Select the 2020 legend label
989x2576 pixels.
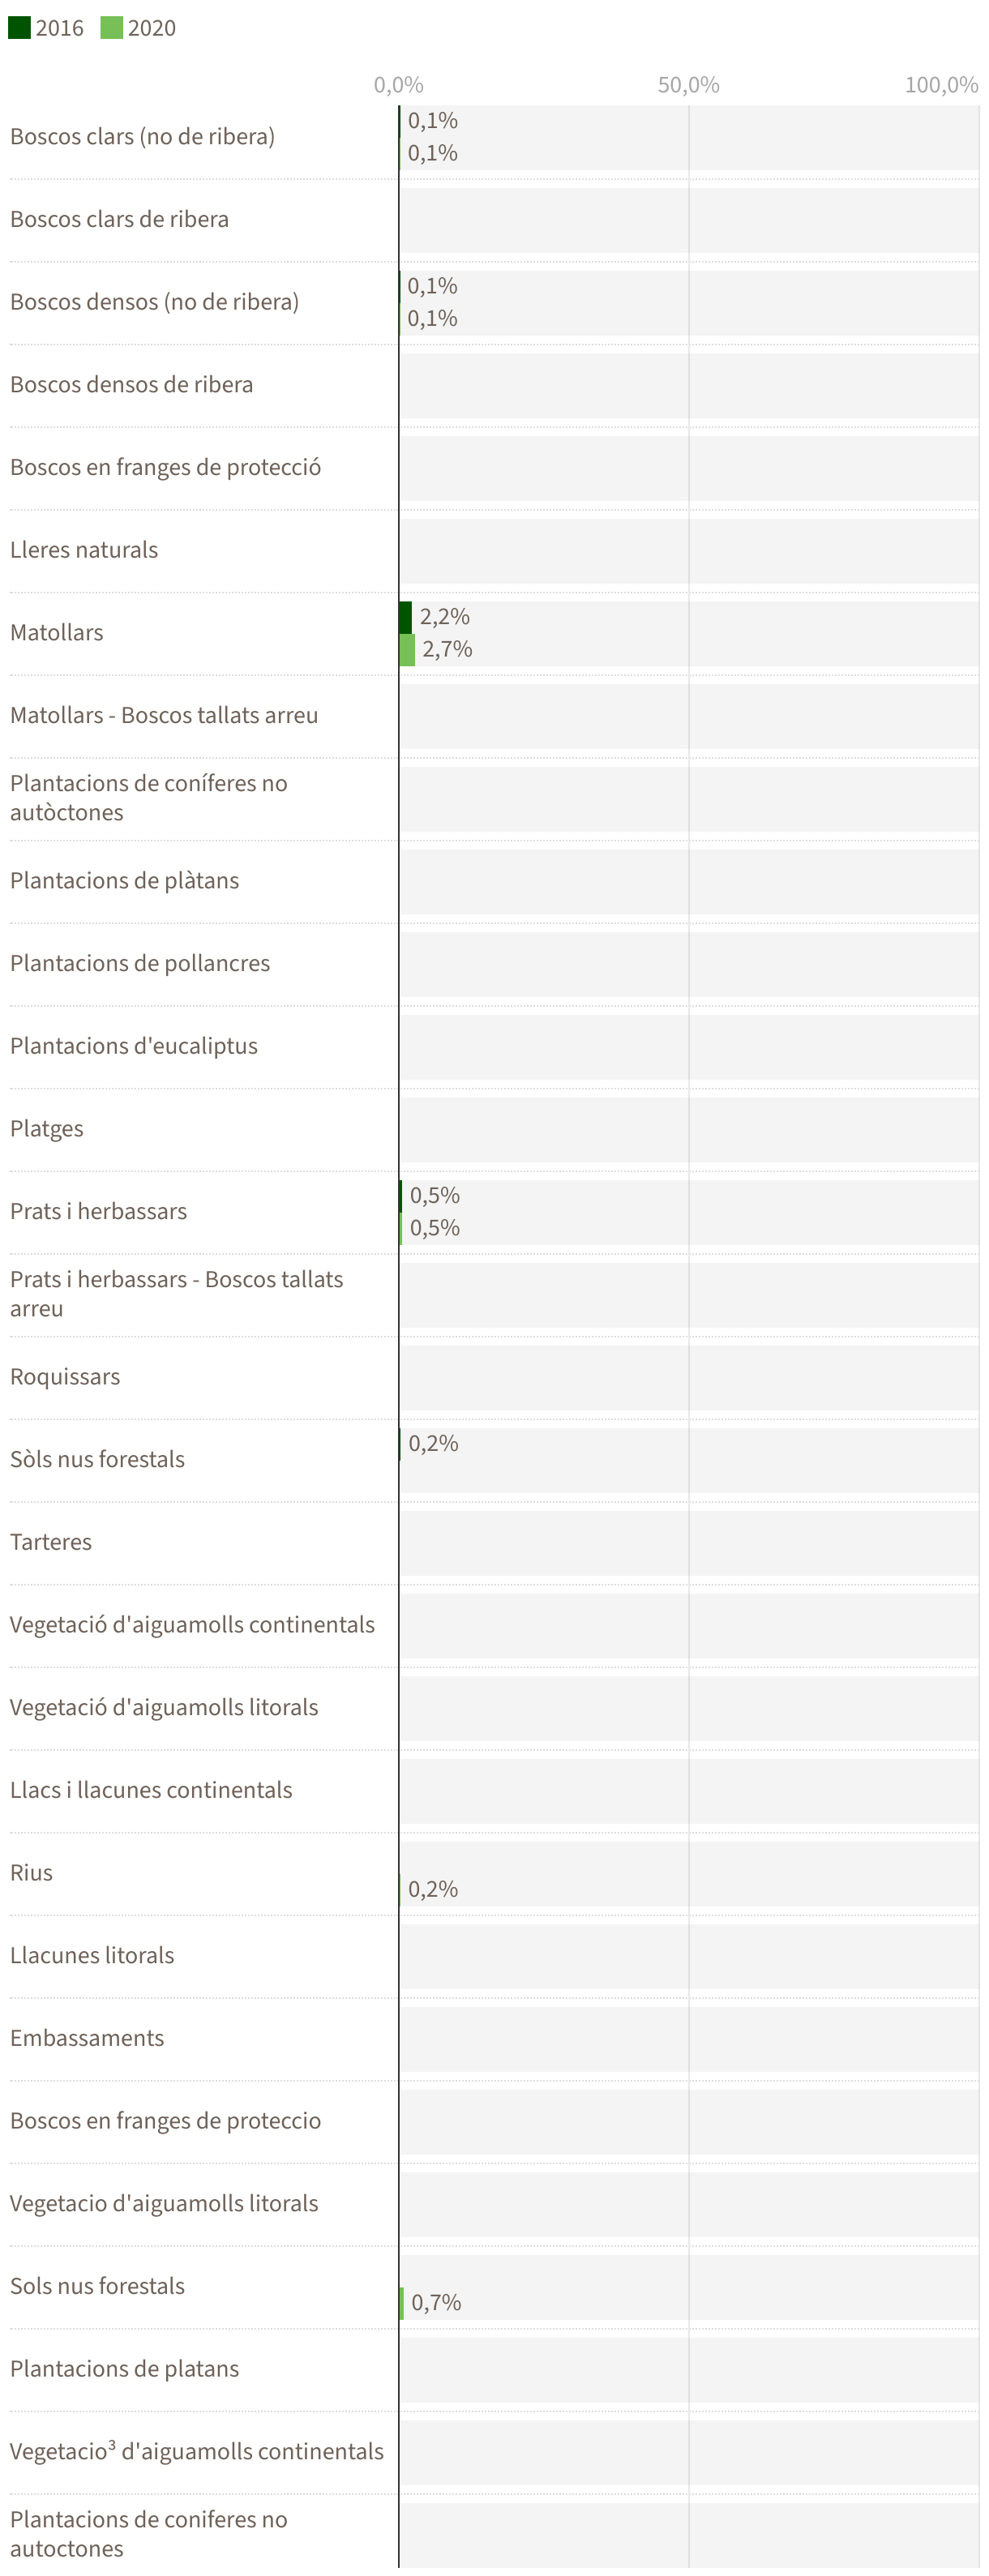tap(151, 28)
